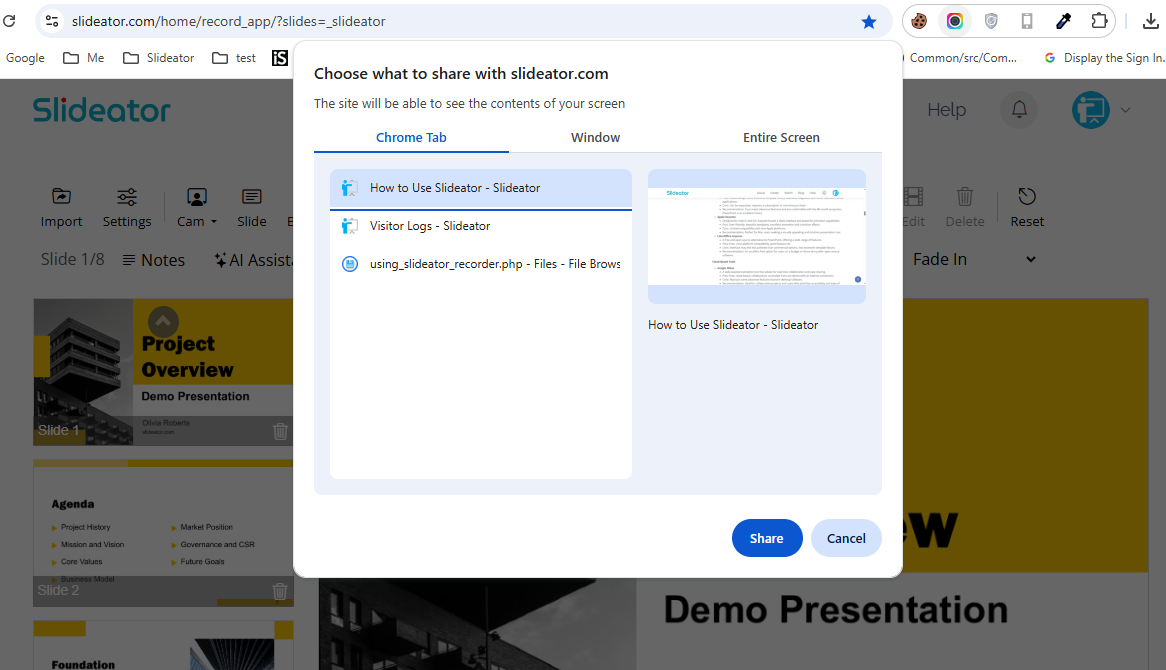Delete Slide 2 via its trash icon
This screenshot has width=1166, height=670.
click(x=280, y=591)
